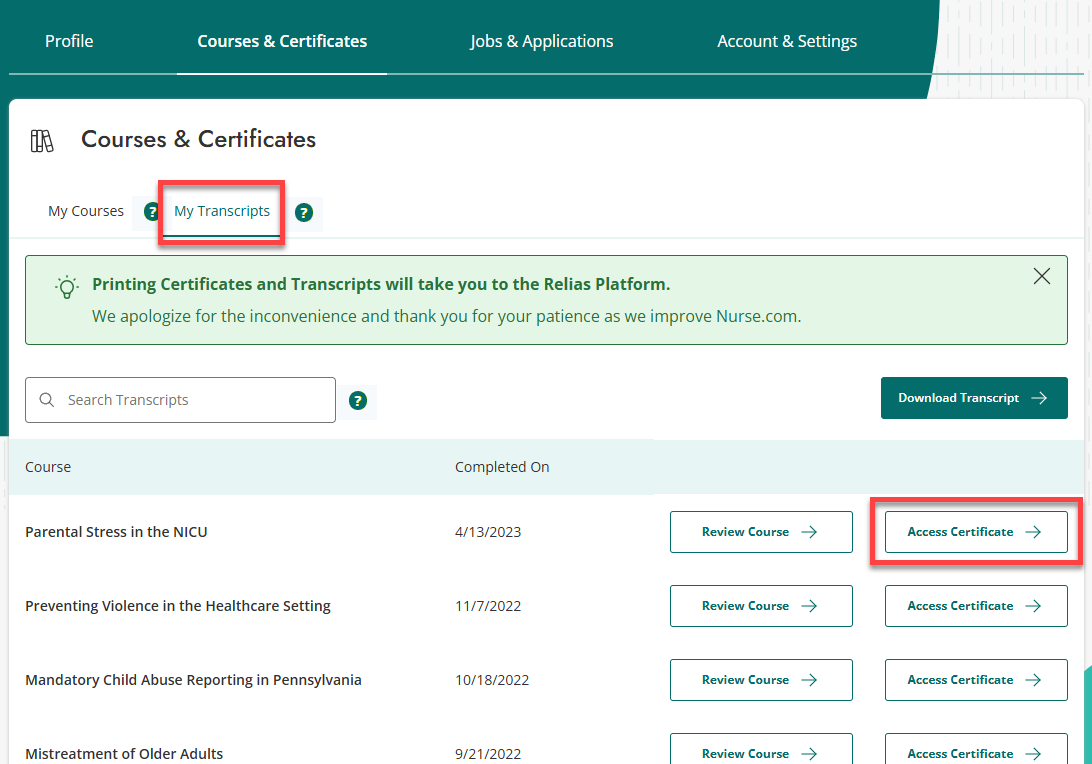Screen dimensions: 1092x764
Task: Select the My Transcripts sub-tab
Action: 221,211
